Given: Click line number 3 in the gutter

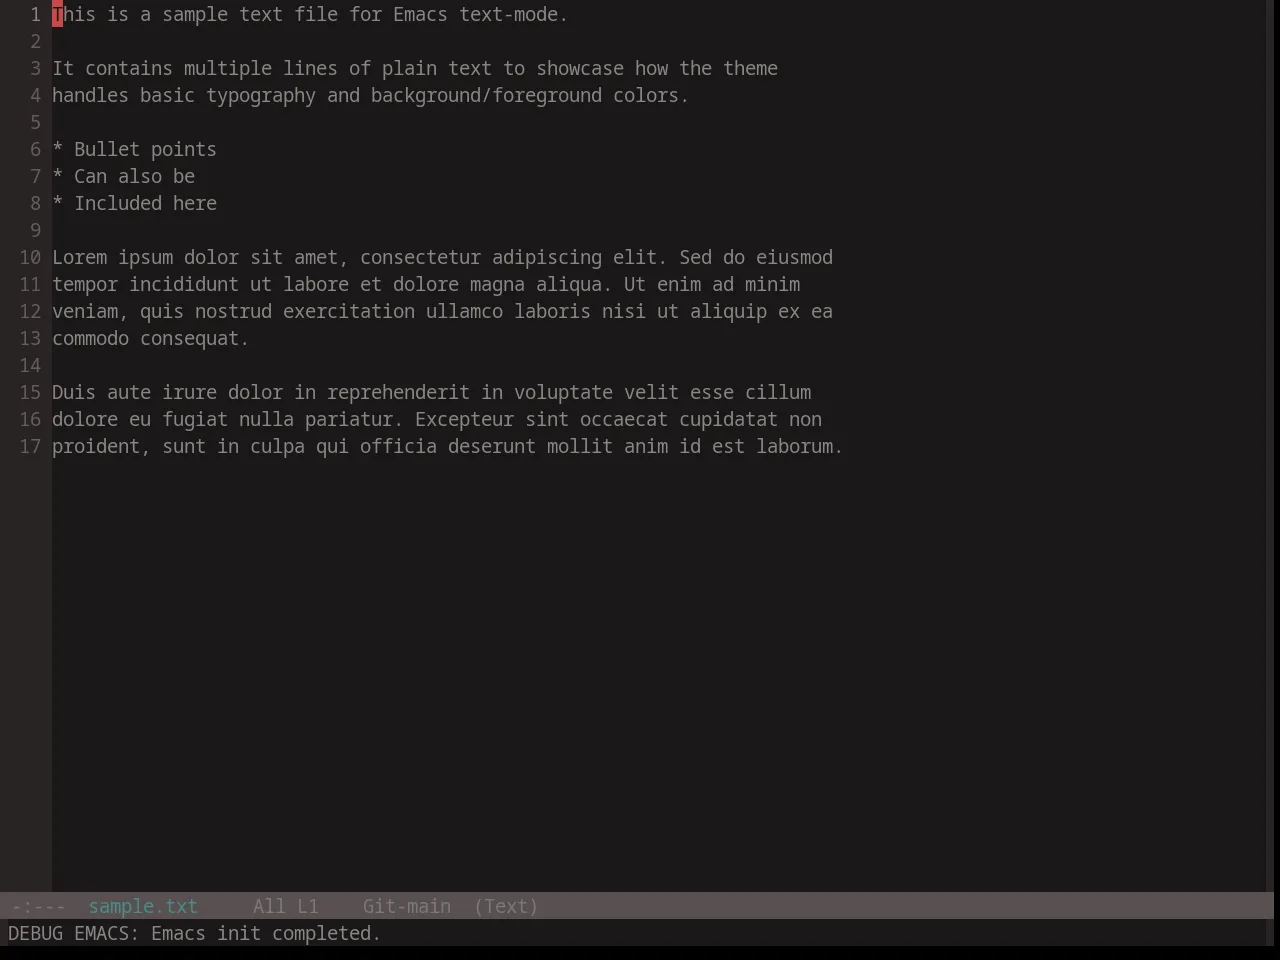Looking at the screenshot, I should (35, 69).
